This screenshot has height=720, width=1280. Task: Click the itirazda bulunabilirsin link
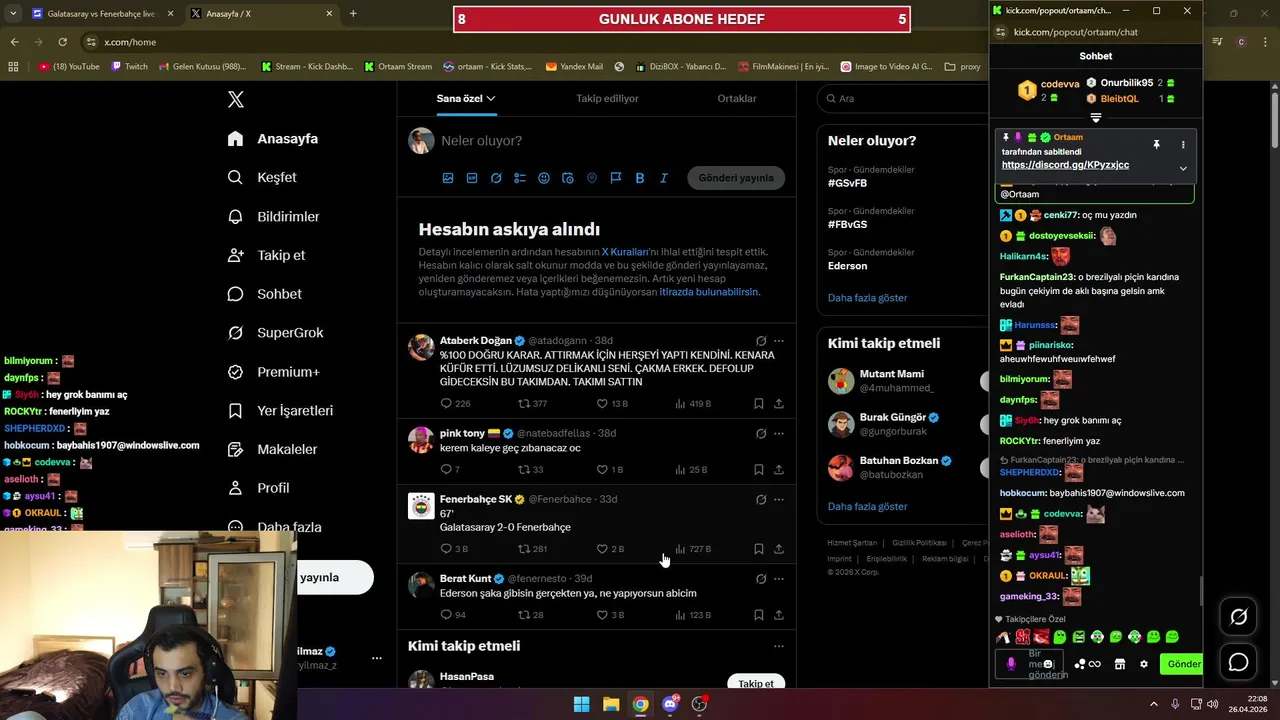709,292
